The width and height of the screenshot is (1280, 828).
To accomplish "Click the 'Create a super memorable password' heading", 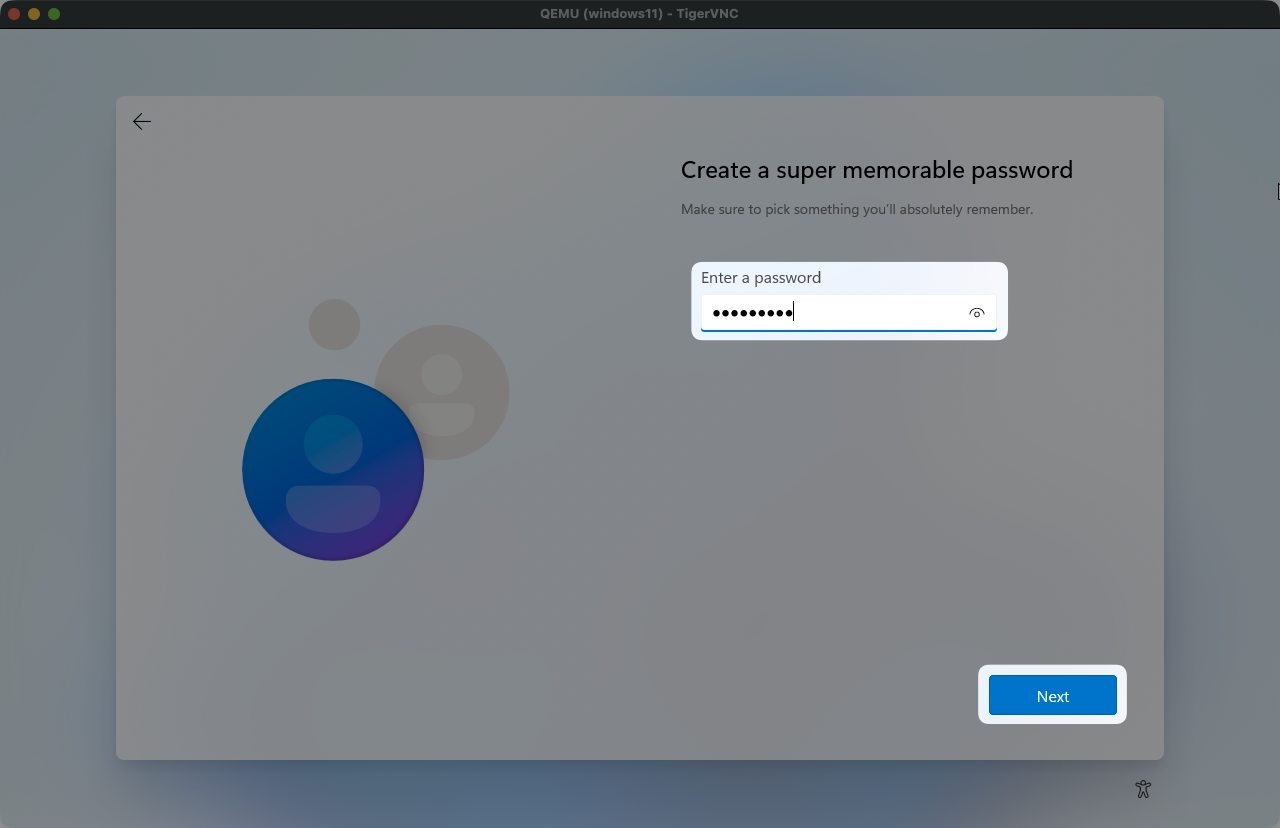I will [876, 170].
